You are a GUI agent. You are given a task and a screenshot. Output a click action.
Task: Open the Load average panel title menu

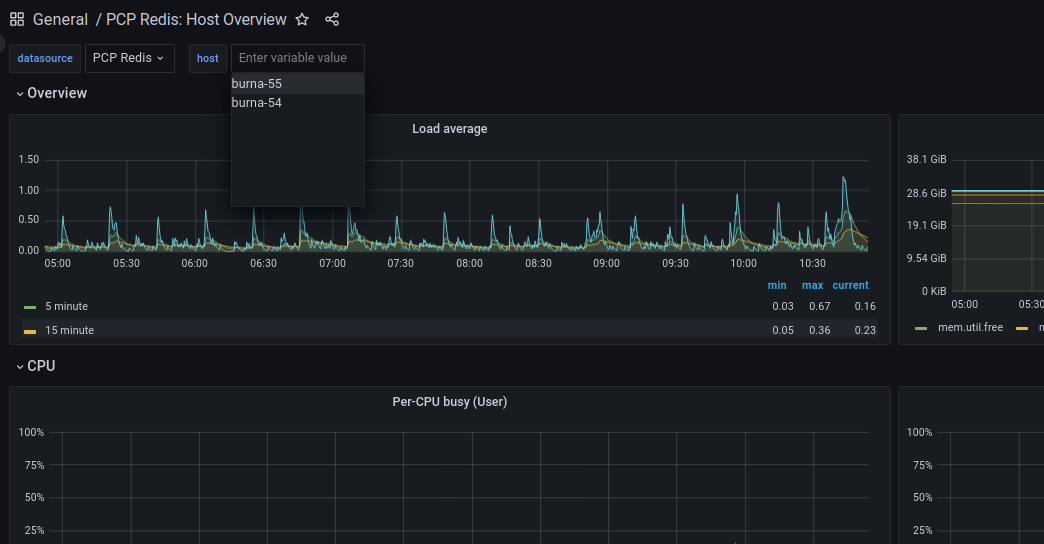click(x=449, y=129)
